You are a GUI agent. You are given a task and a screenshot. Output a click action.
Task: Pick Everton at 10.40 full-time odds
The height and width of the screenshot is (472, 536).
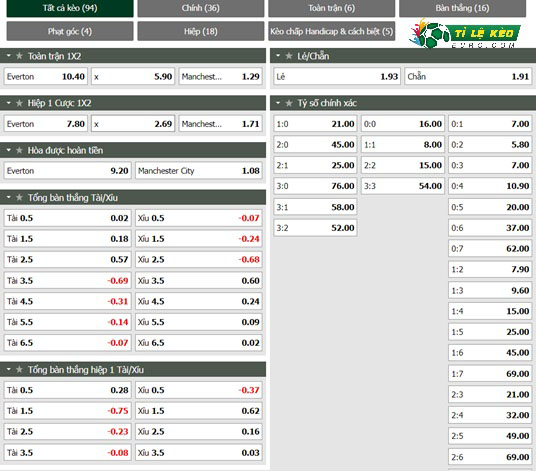click(x=45, y=77)
